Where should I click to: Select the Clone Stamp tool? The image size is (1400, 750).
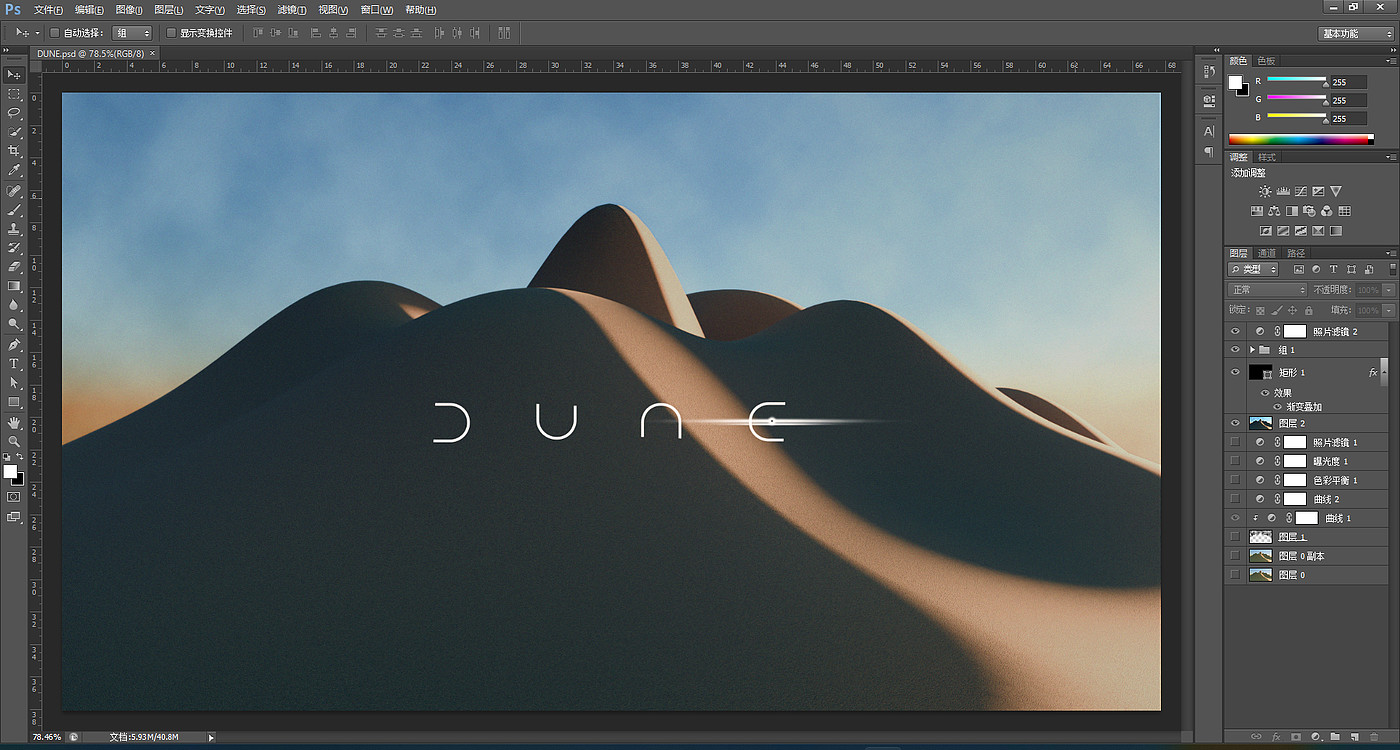(x=14, y=229)
